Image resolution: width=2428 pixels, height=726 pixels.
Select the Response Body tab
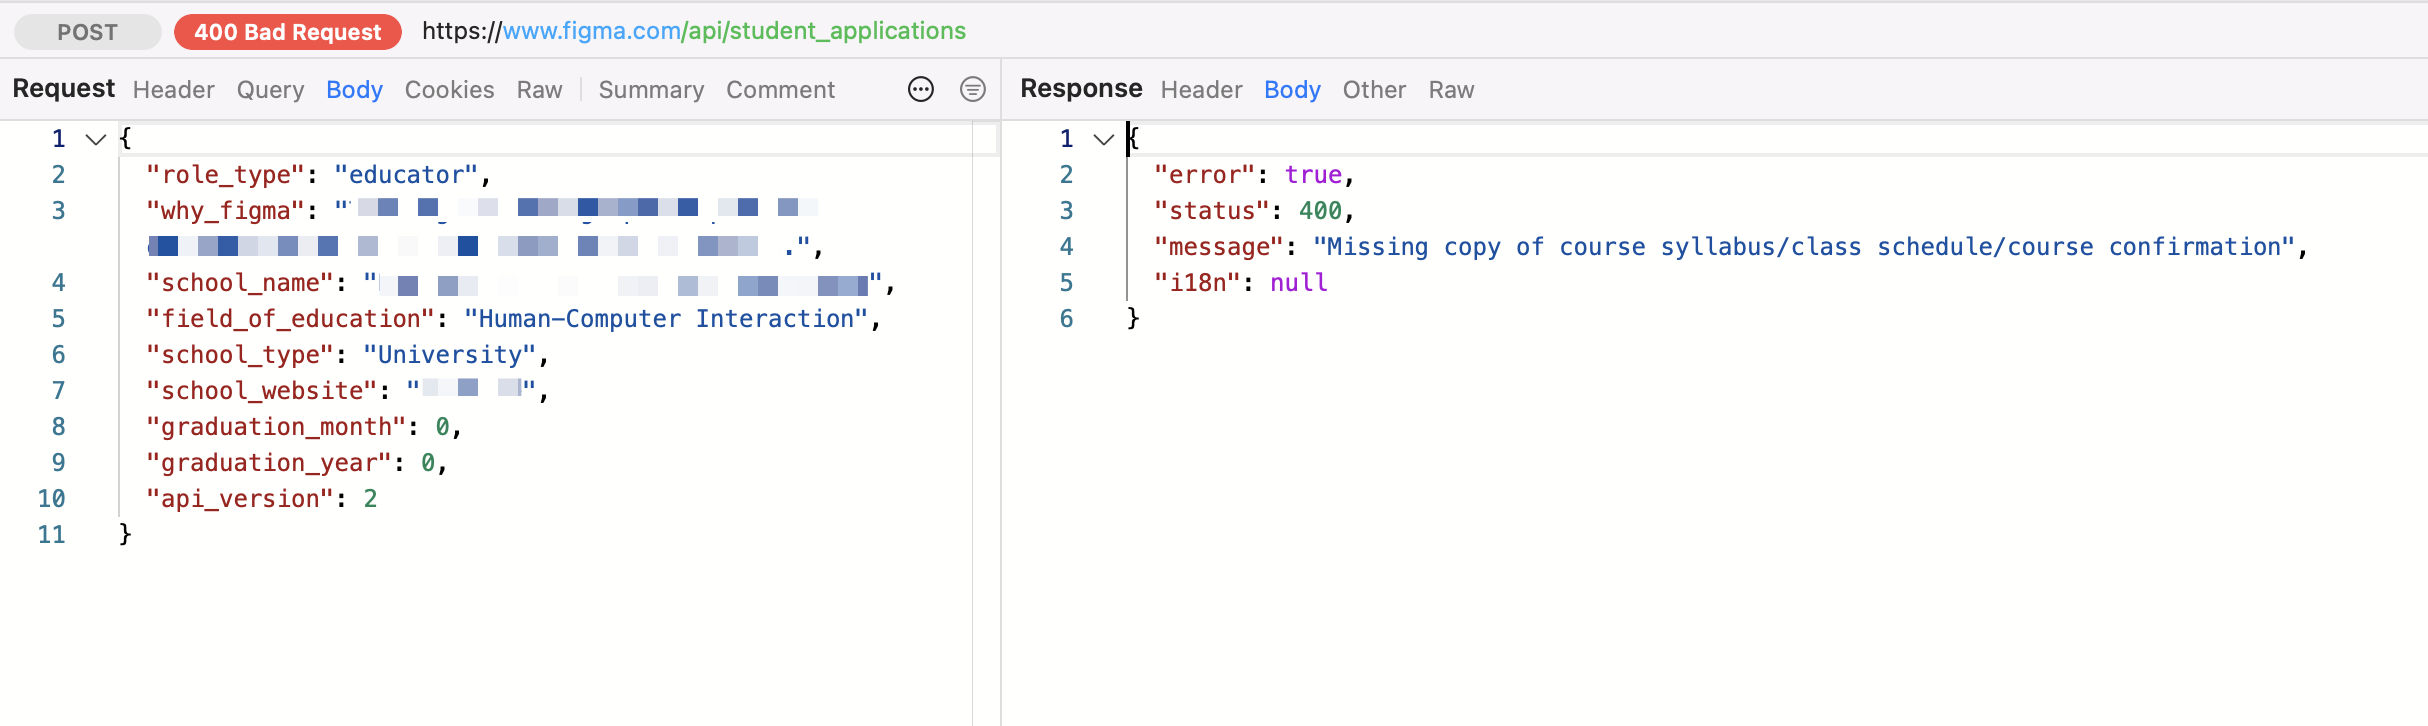(x=1292, y=90)
